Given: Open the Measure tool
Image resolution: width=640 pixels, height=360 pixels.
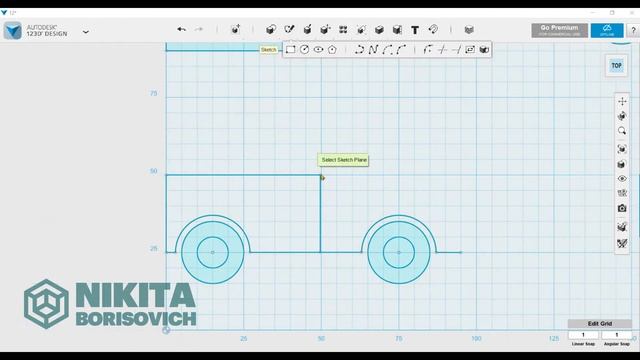Looking at the screenshot, I should 397,29.
